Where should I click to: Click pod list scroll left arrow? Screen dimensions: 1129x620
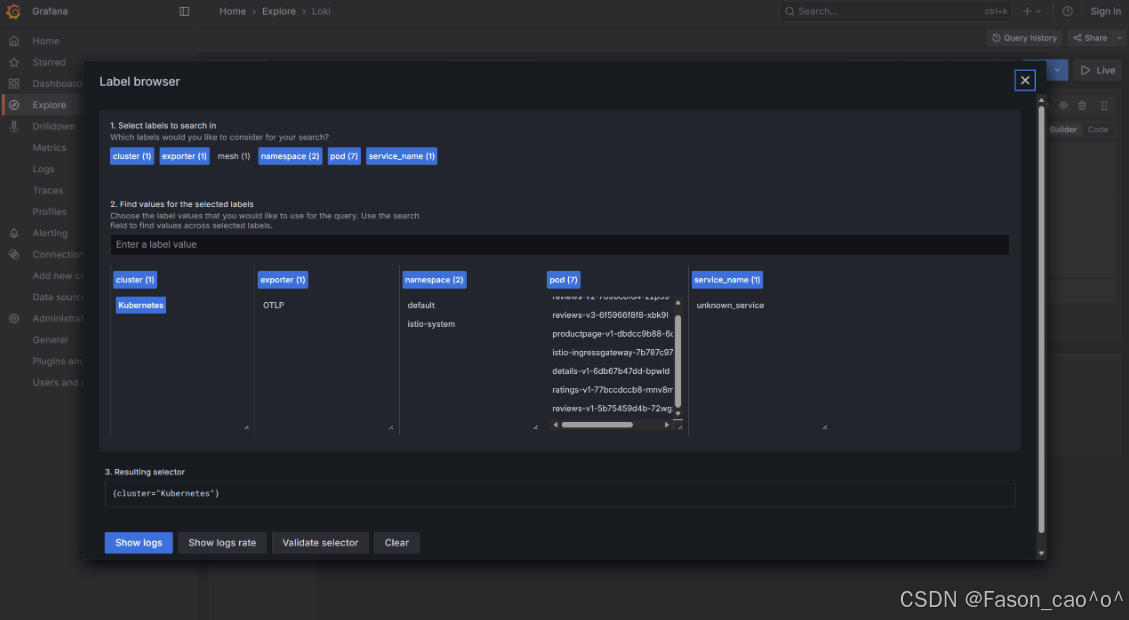tap(555, 425)
